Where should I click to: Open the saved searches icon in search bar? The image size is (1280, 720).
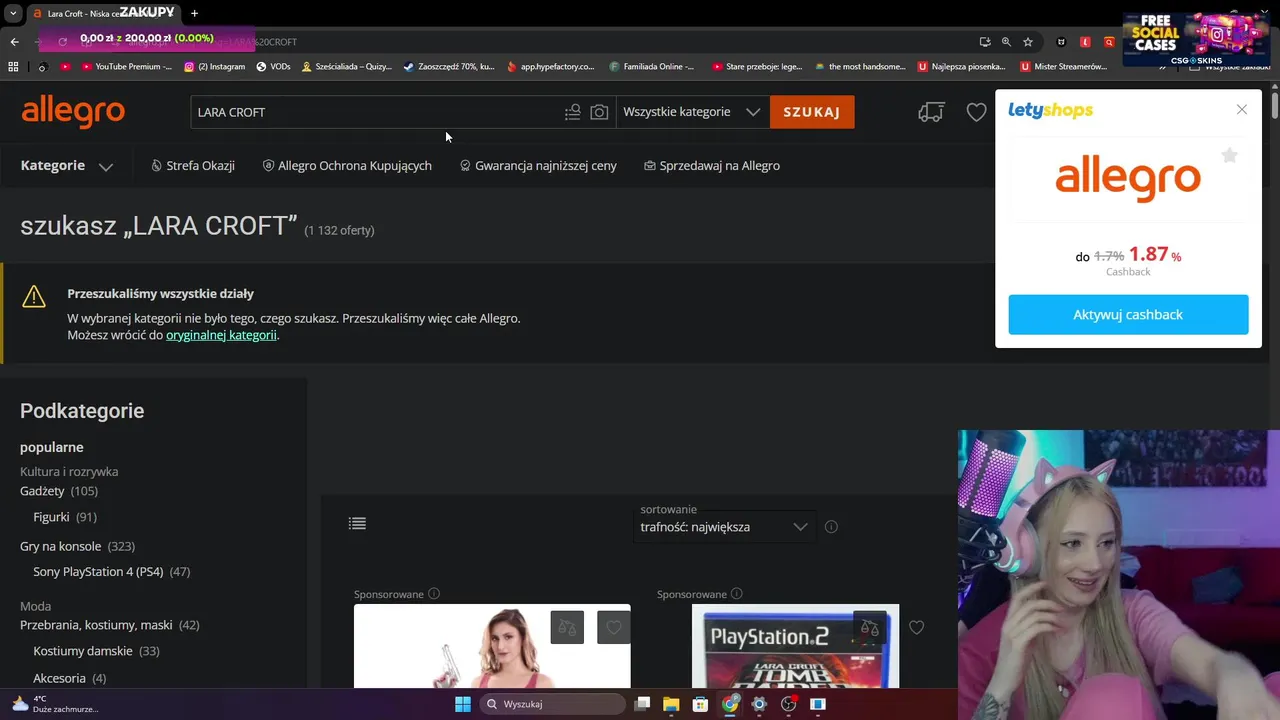pyautogui.click(x=572, y=112)
